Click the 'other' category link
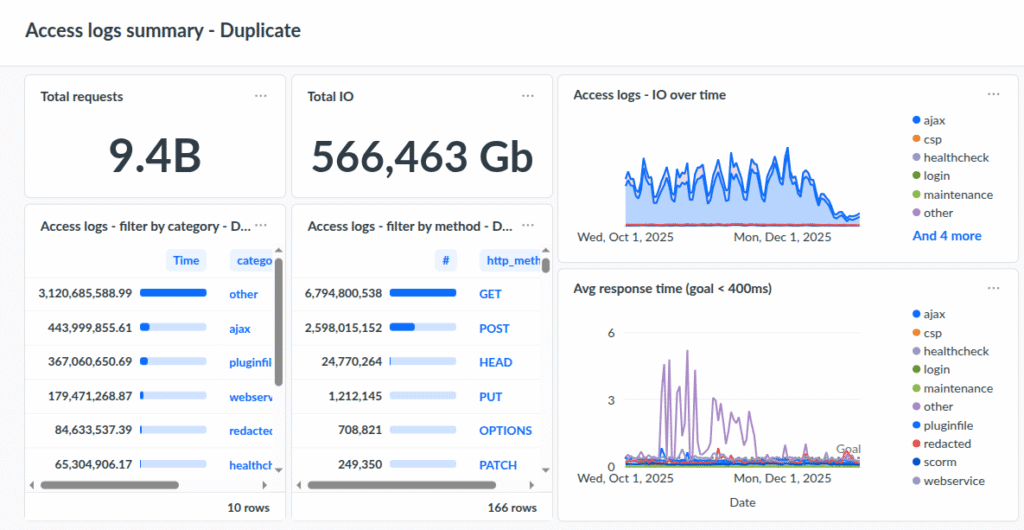Screen dimensions: 1024x530 coord(243,294)
